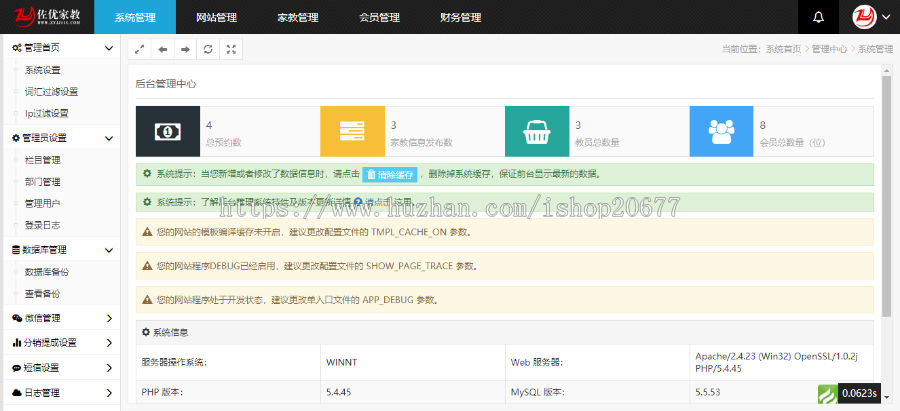
Task: Click the money icon for 总预约数
Action: pyautogui.click(x=168, y=131)
